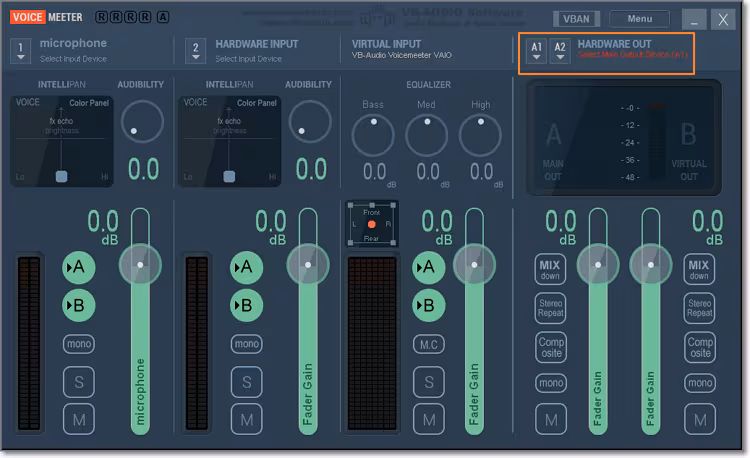
Task: Toggle A bus on Hardware Input 2
Action: 246,267
